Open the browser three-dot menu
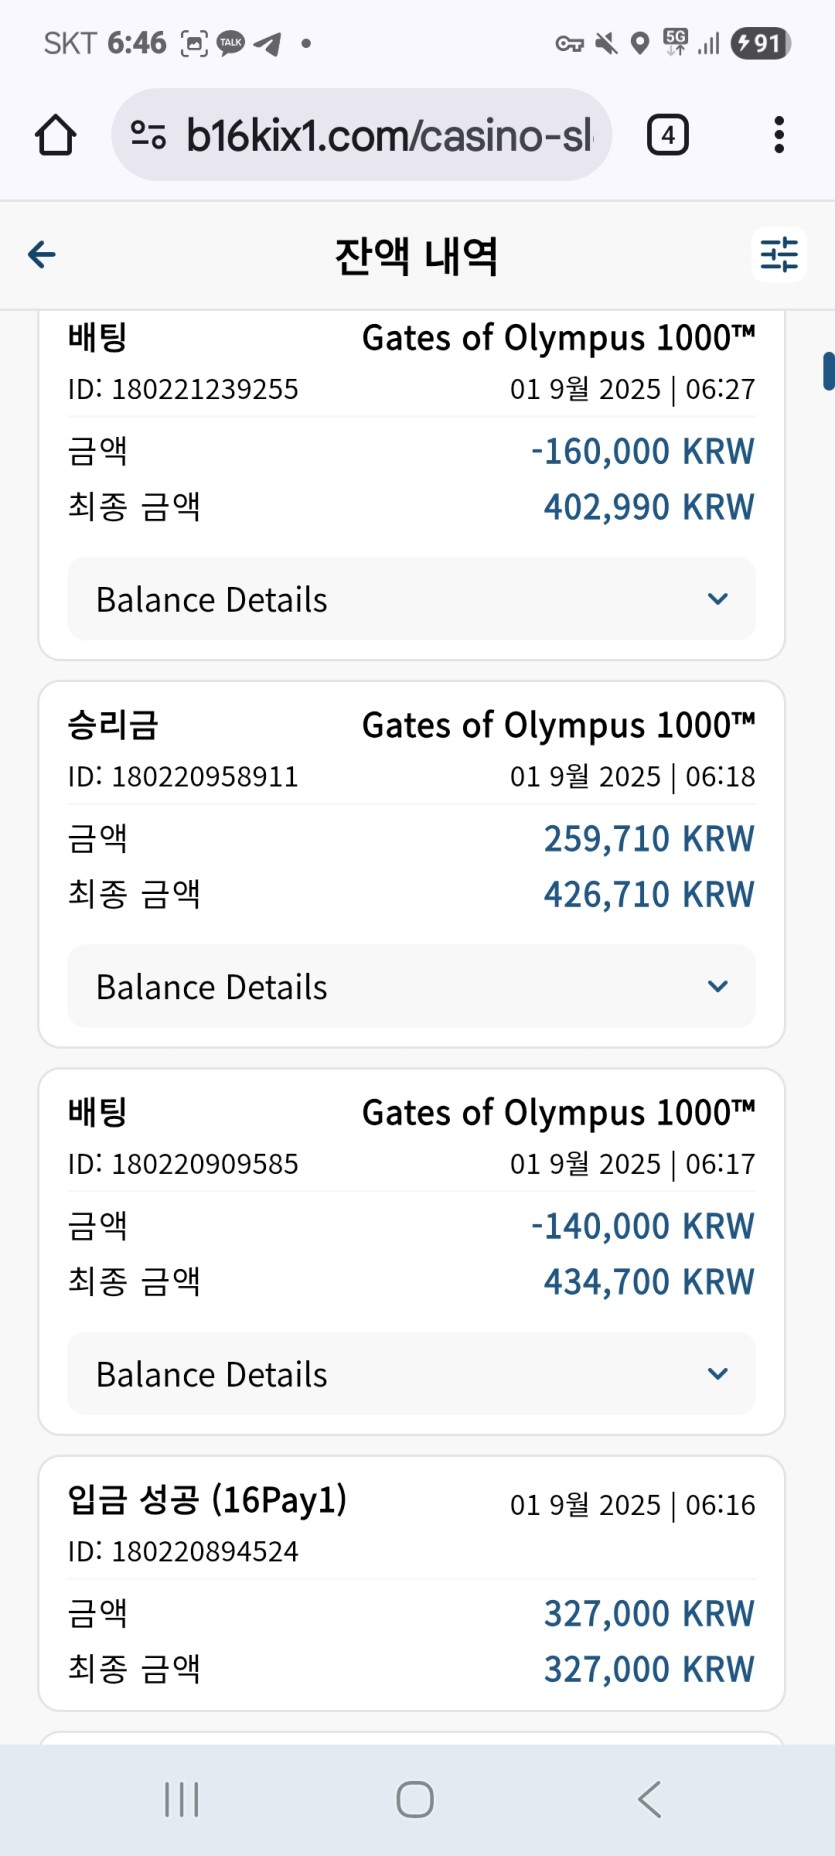This screenshot has width=835, height=1856. [x=779, y=135]
